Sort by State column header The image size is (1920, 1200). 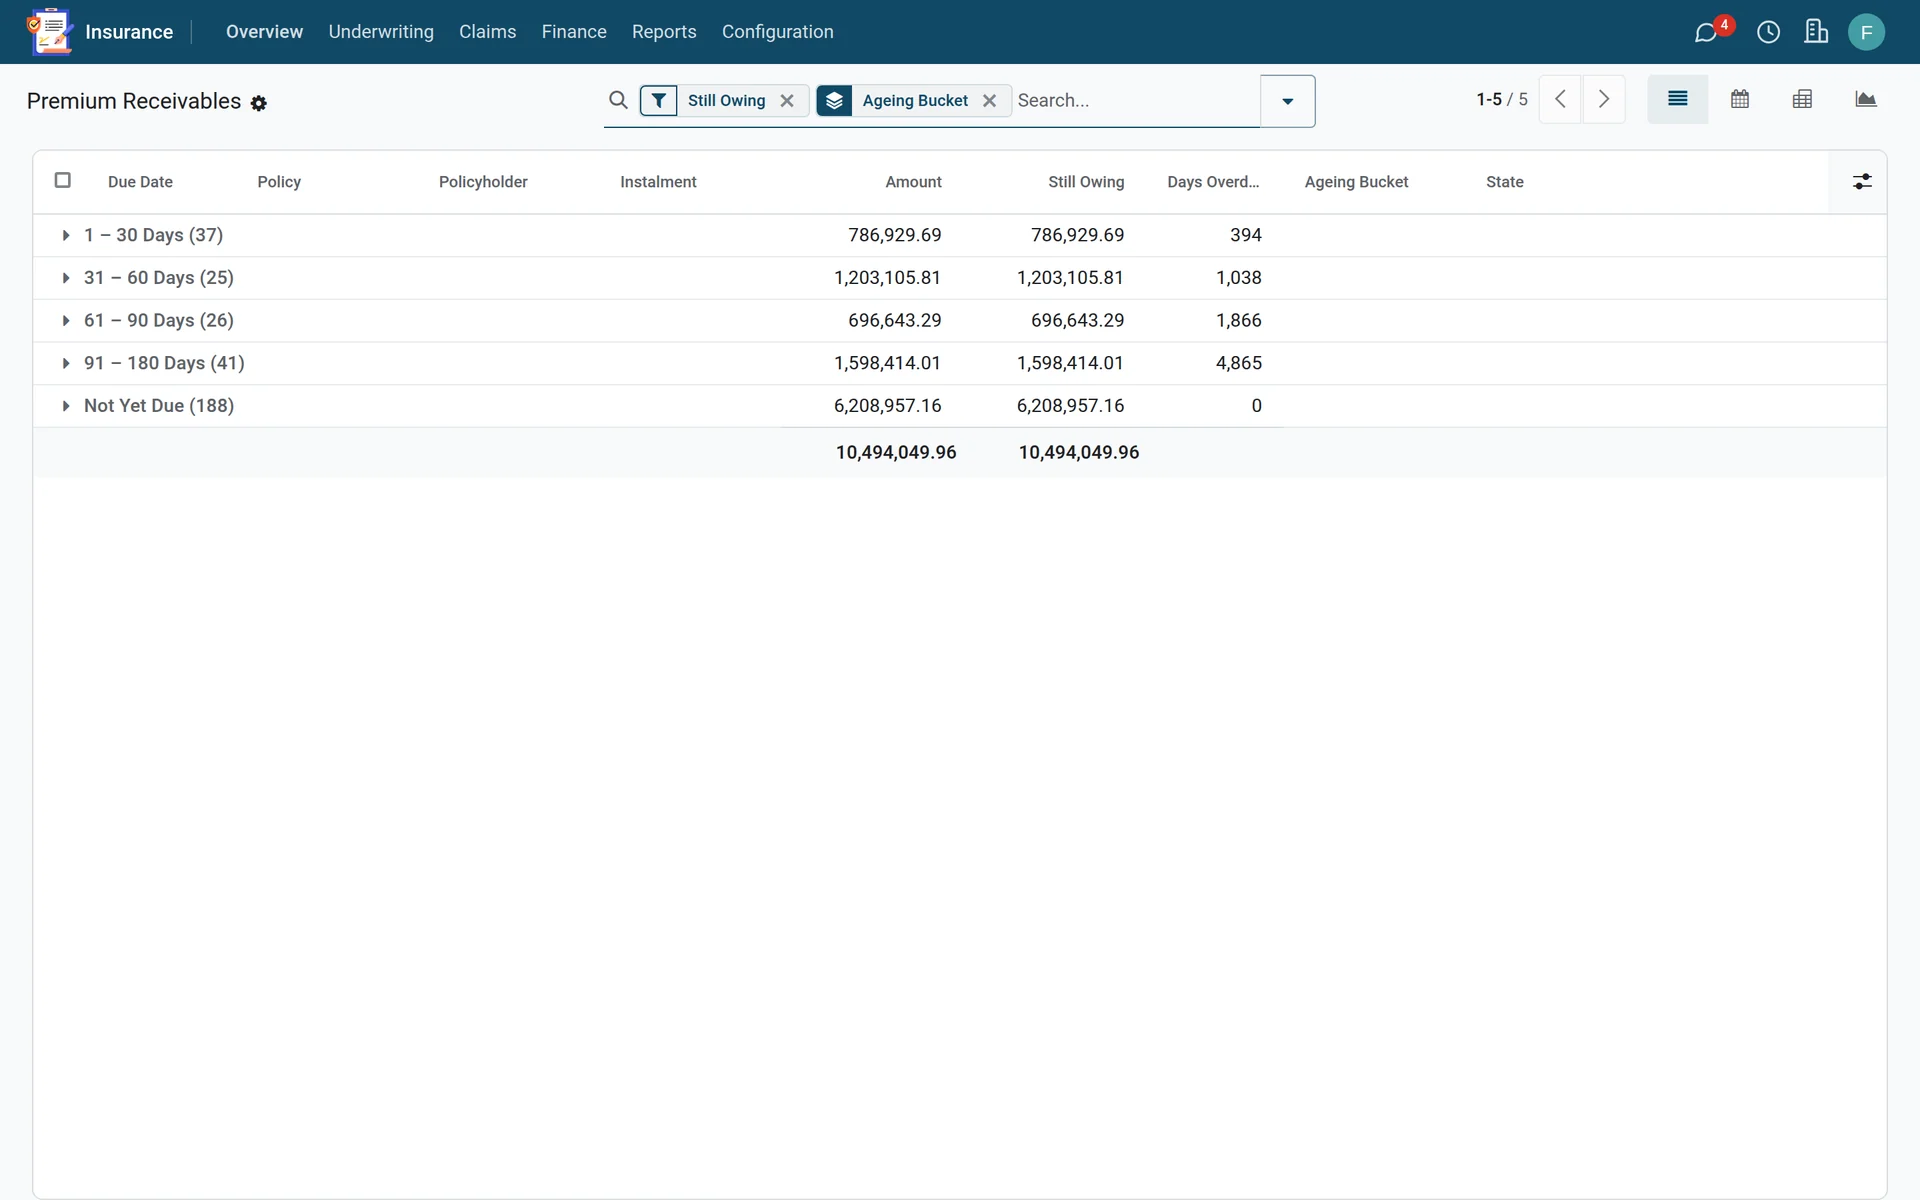click(1504, 182)
